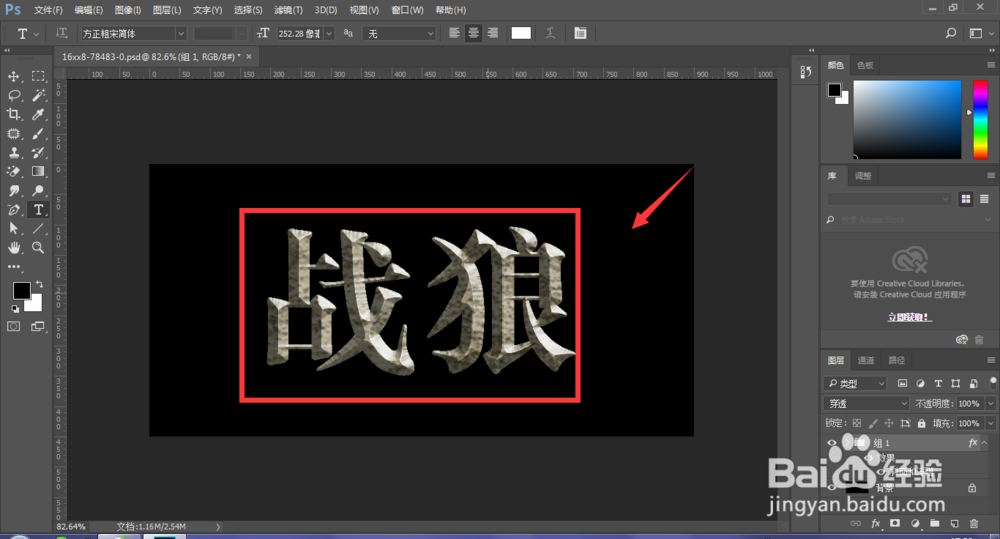The width and height of the screenshot is (1000, 539).
Task: Toggle text orientation in options bar
Action: coord(61,33)
